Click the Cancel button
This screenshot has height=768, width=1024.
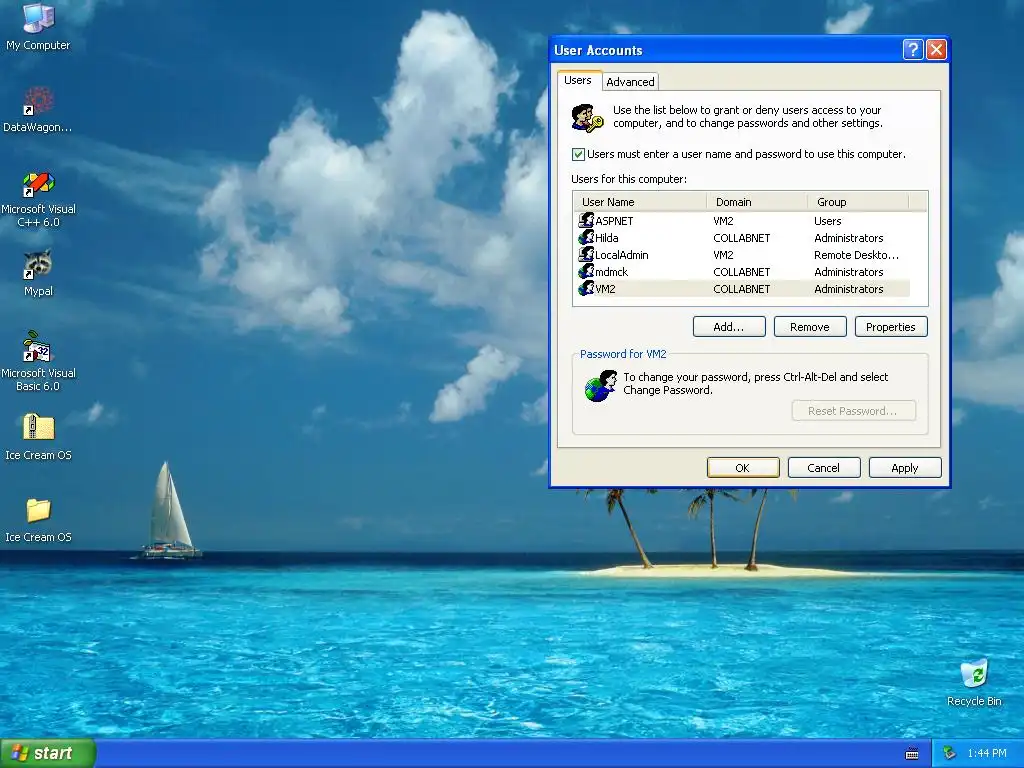[x=824, y=468]
